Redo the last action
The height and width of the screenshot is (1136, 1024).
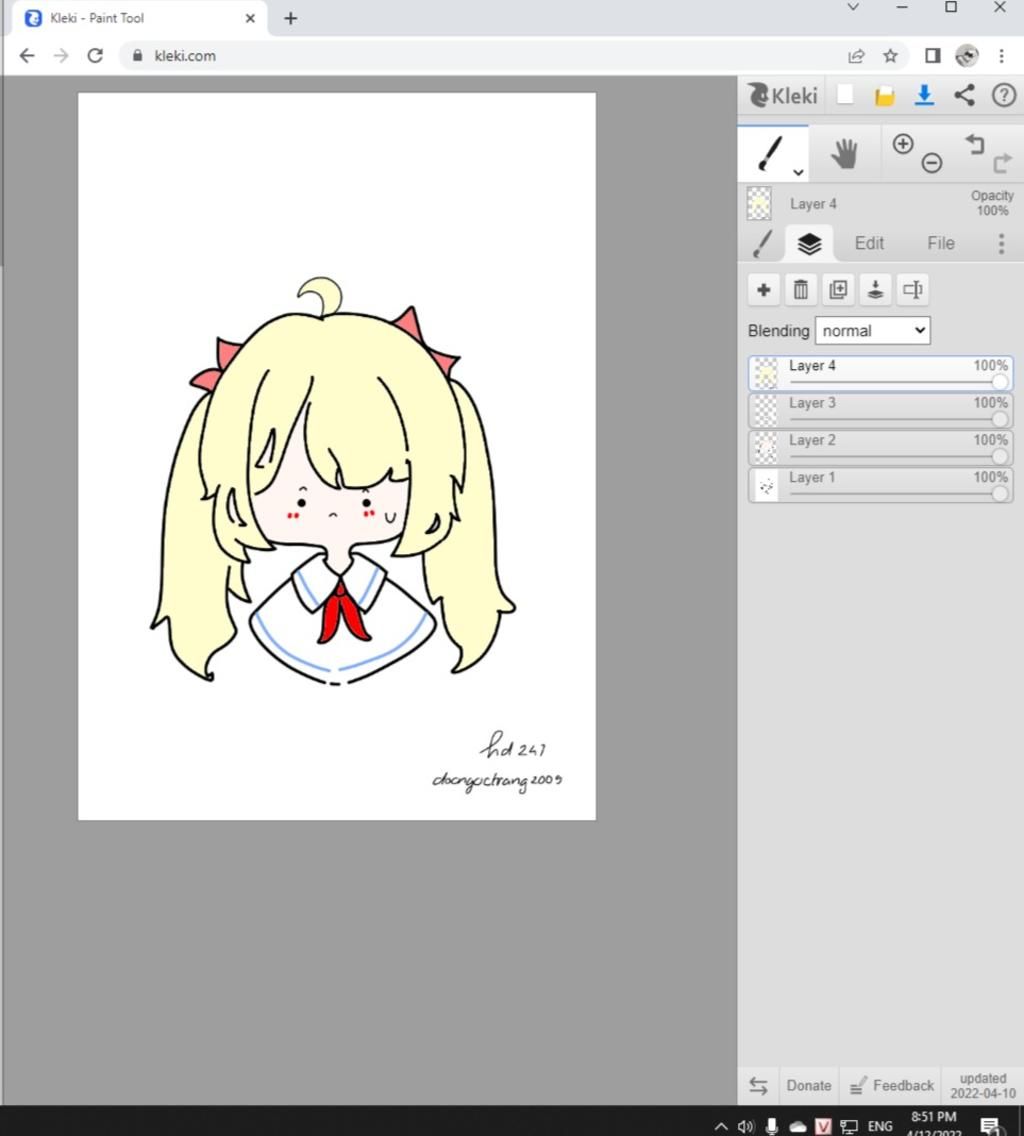click(1003, 163)
